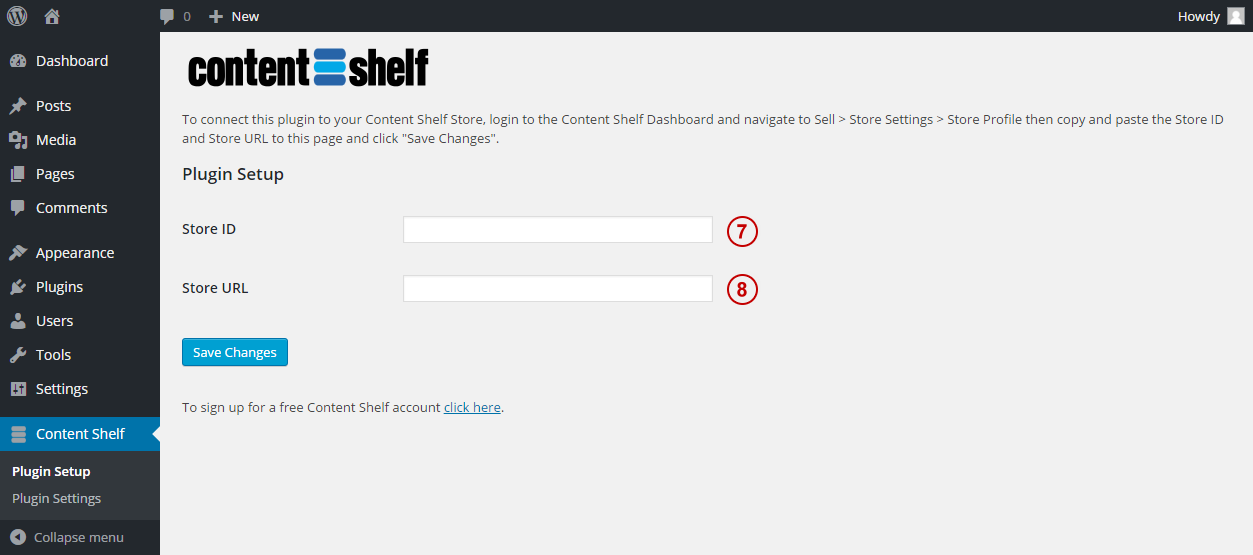Click the Posts pushpin icon
1253x555 pixels.
pyautogui.click(x=18, y=106)
